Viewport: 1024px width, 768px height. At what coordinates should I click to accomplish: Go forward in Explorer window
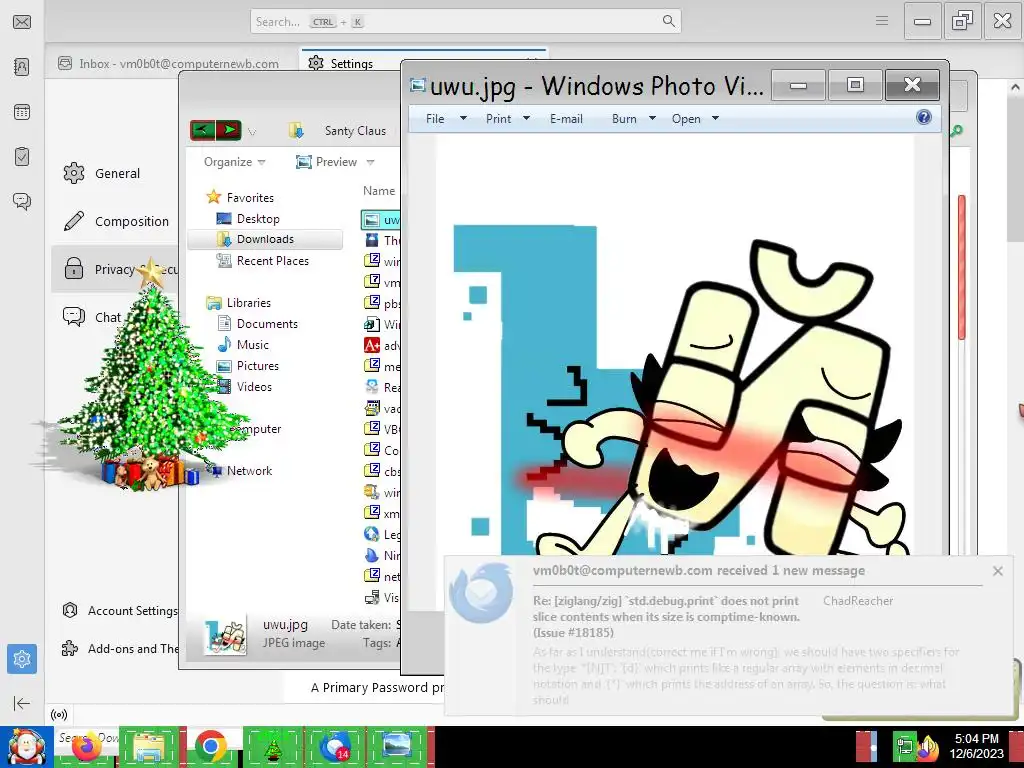(229, 130)
